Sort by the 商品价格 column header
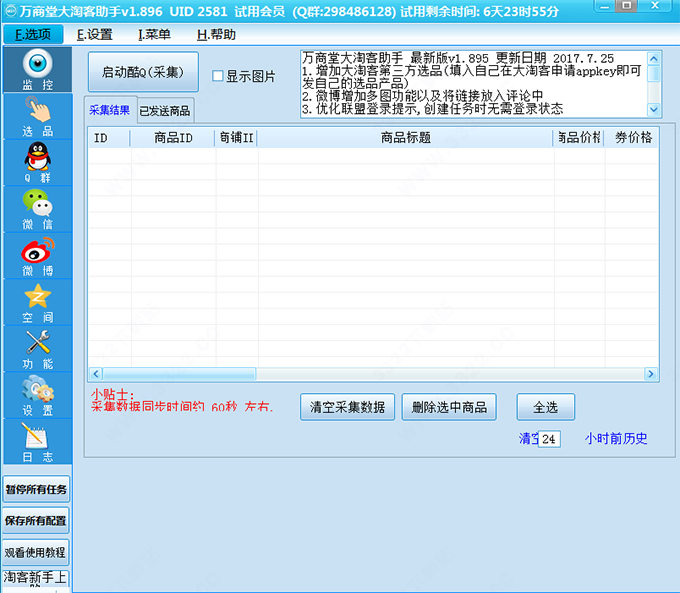The width and height of the screenshot is (680, 593). point(579,138)
